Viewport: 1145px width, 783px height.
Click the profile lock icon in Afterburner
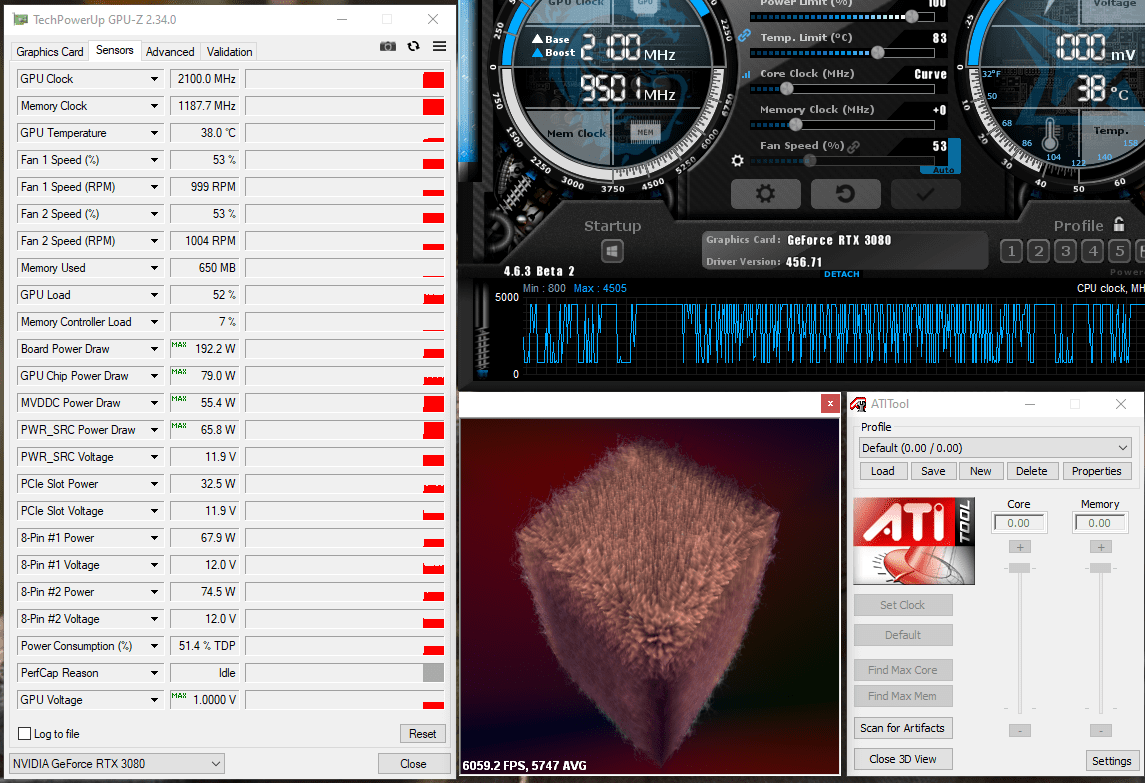point(1119,224)
